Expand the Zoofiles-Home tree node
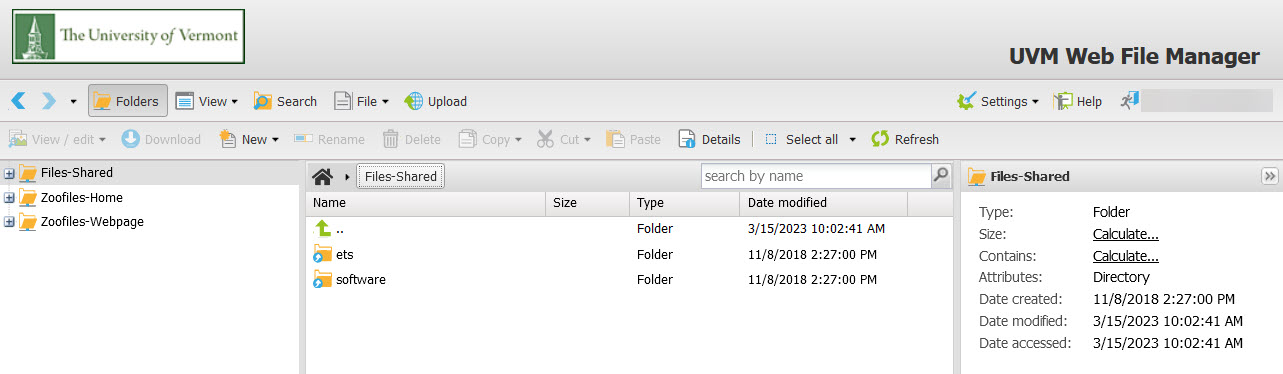The image size is (1283, 374). click(9, 197)
